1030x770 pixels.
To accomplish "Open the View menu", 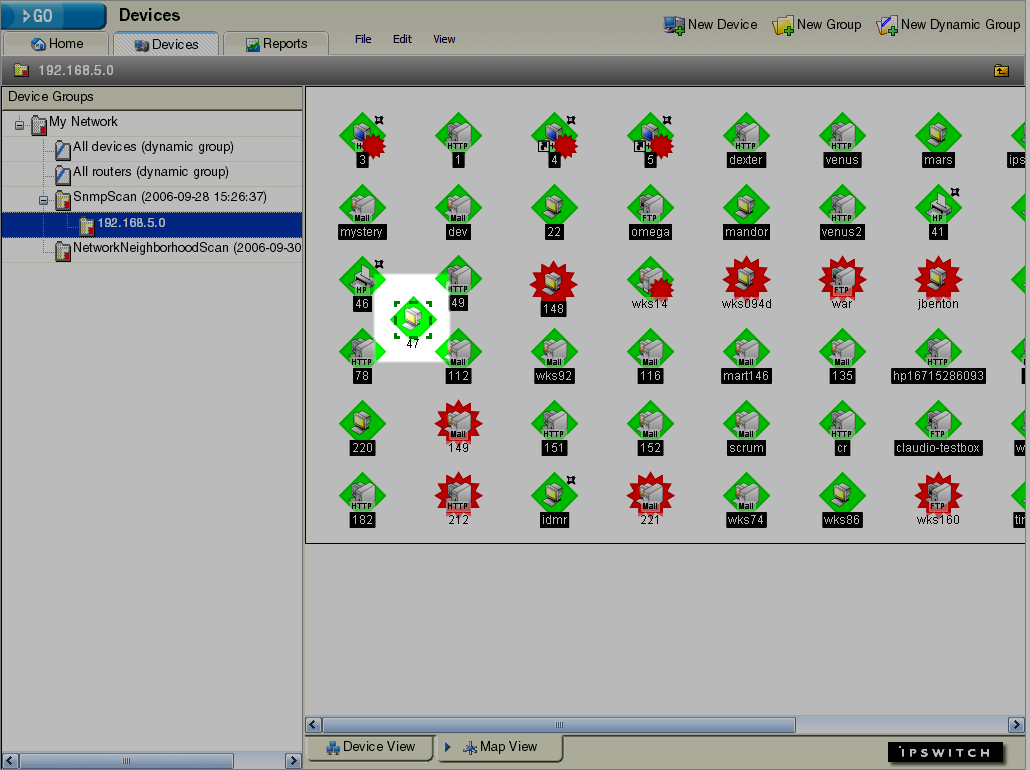I will (444, 39).
